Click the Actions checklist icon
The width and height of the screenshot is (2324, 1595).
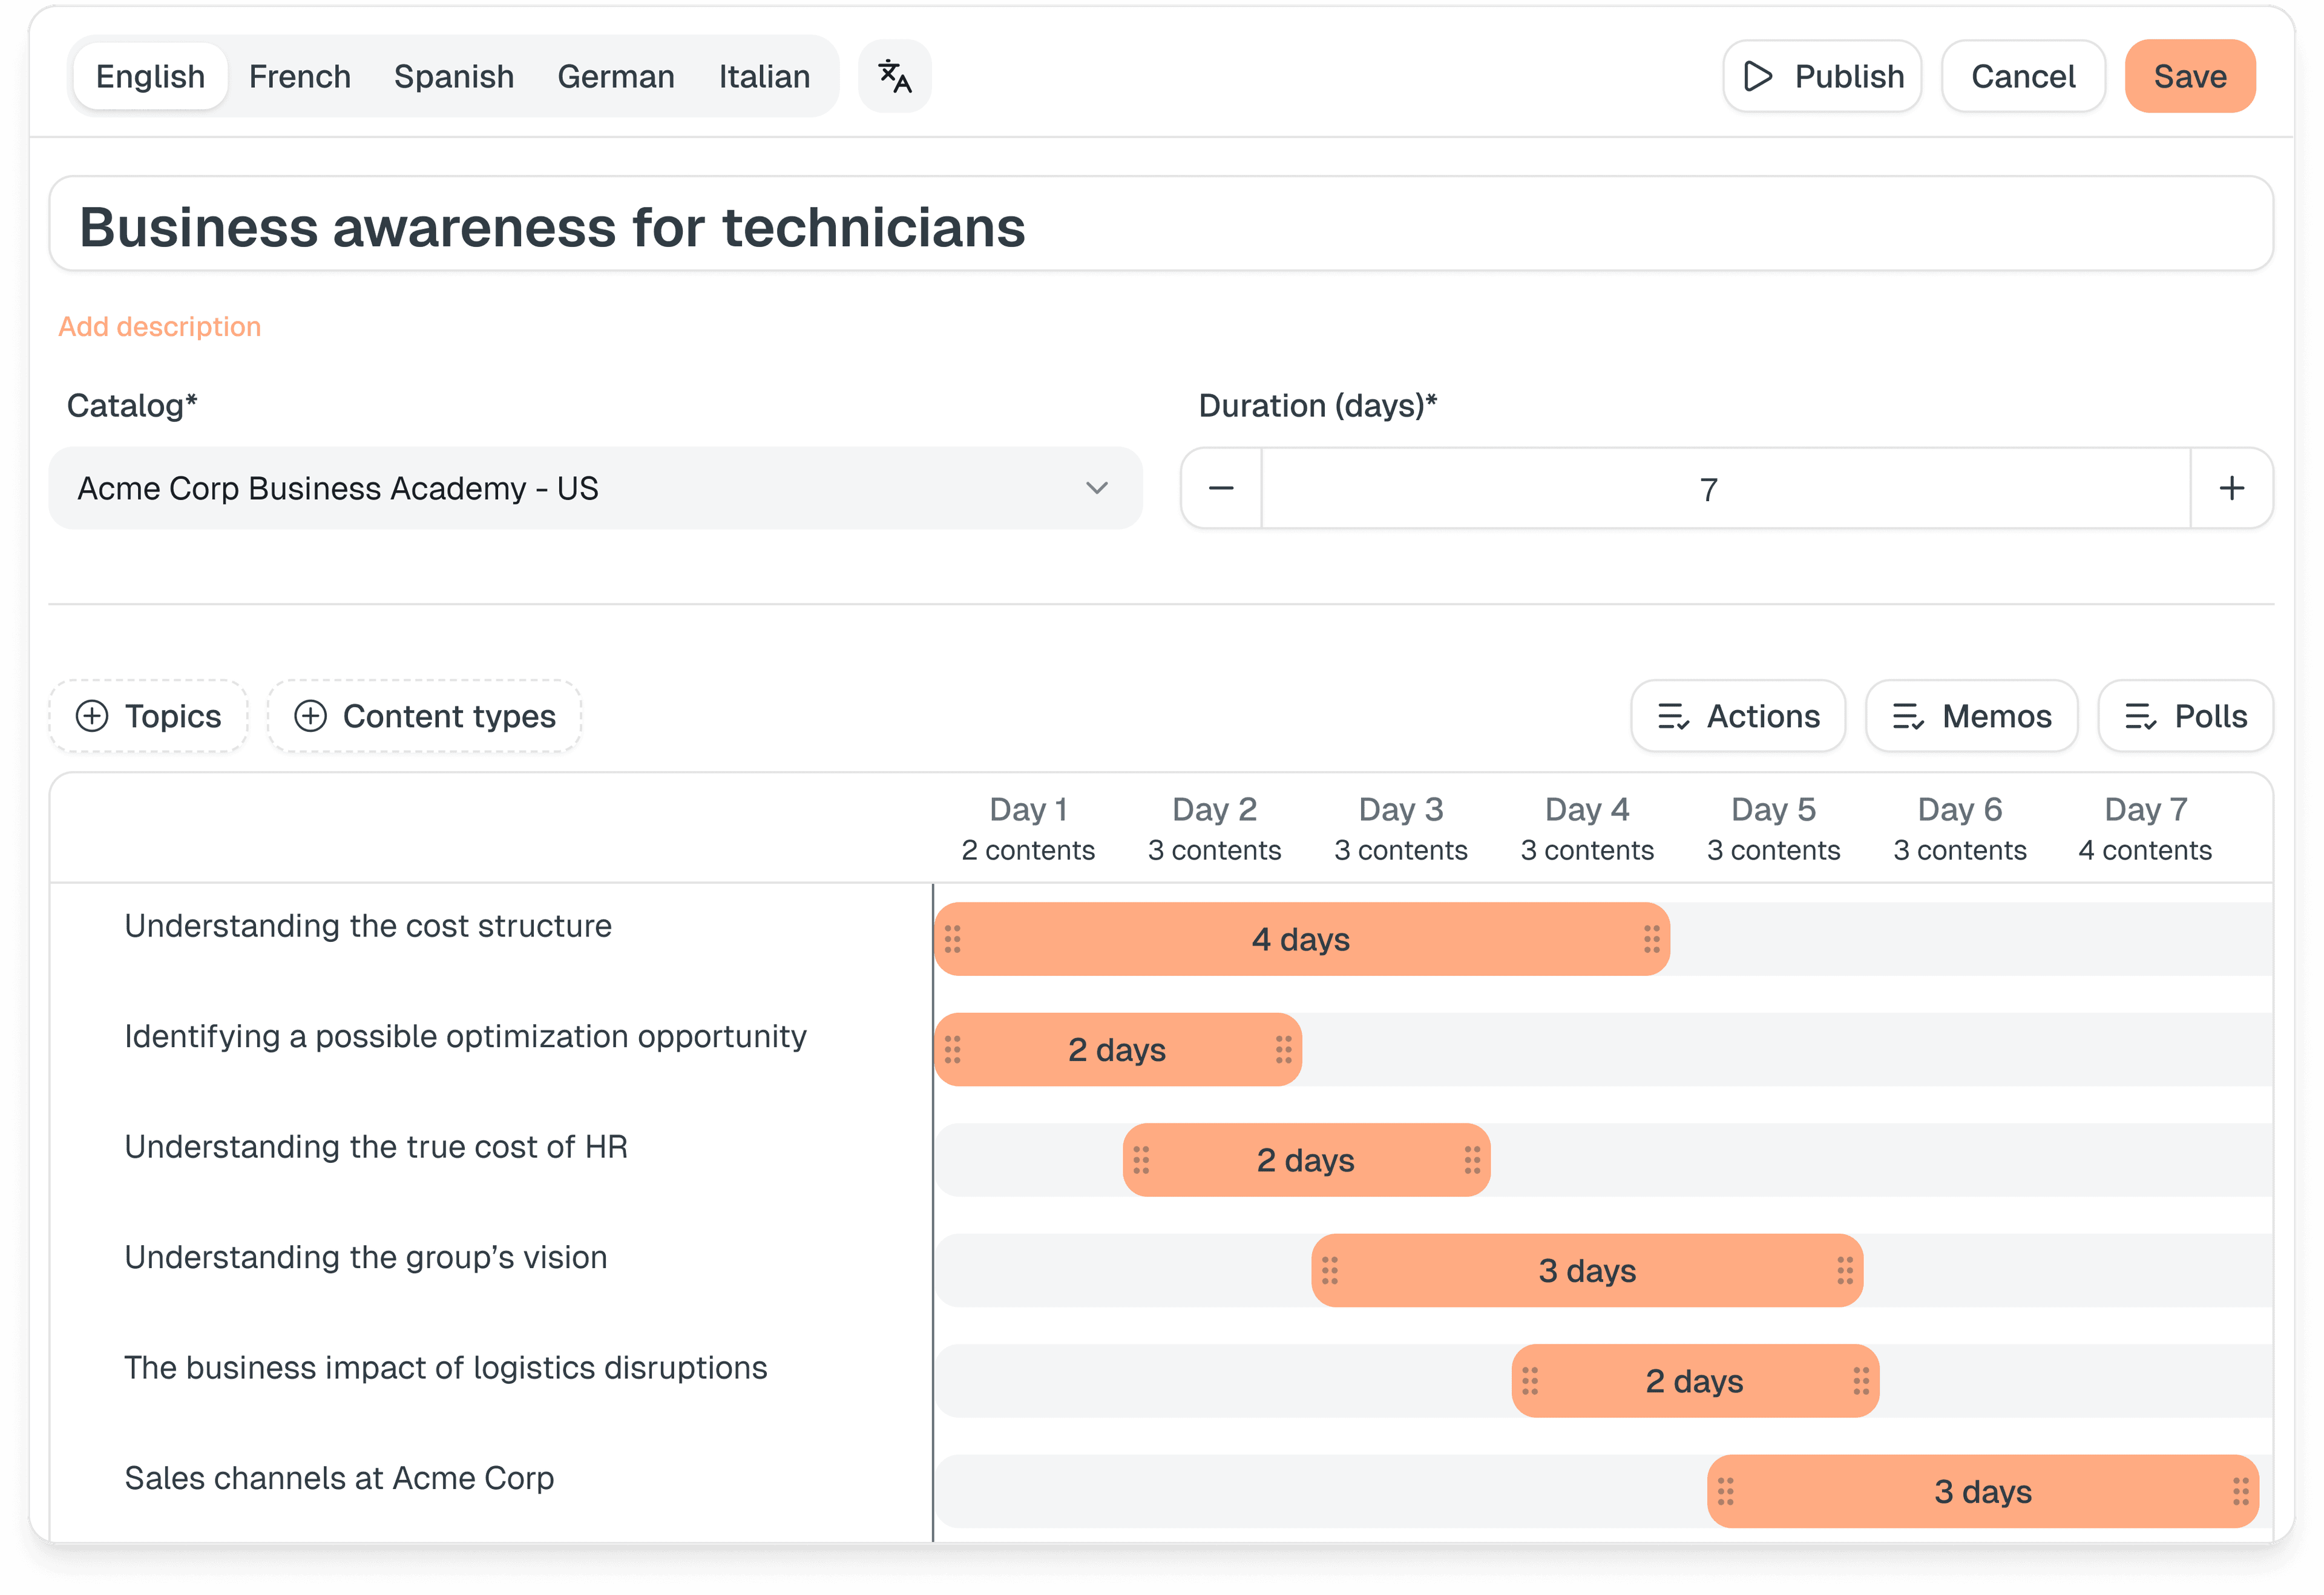click(x=1673, y=716)
